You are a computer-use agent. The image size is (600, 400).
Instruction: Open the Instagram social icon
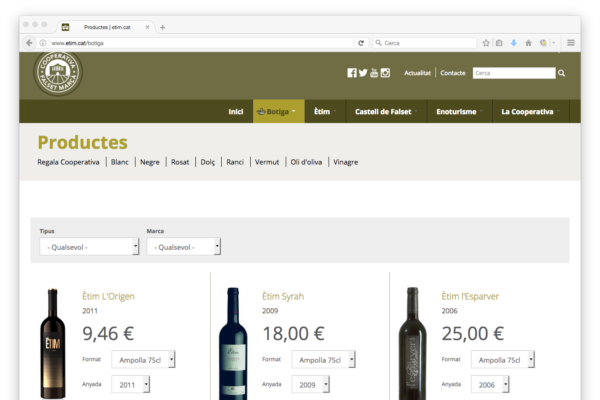pos(385,73)
